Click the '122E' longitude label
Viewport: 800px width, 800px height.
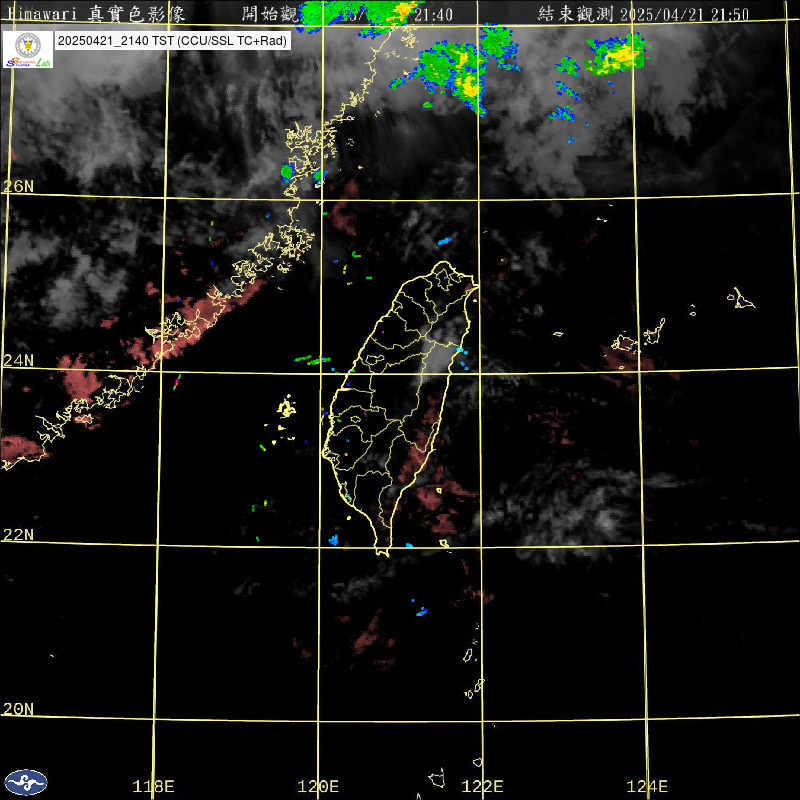click(x=482, y=786)
